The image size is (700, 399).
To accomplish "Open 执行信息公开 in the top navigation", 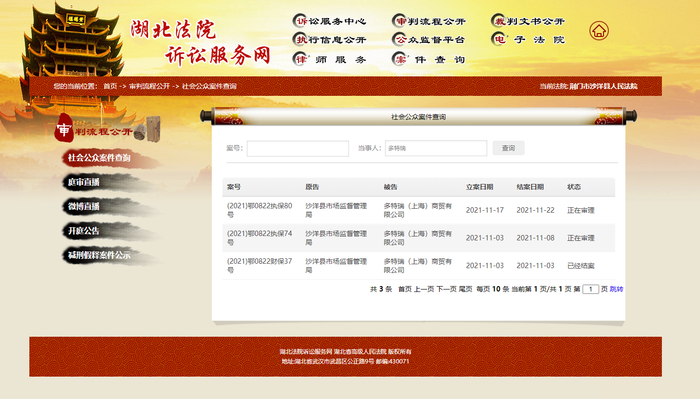I will [329, 40].
